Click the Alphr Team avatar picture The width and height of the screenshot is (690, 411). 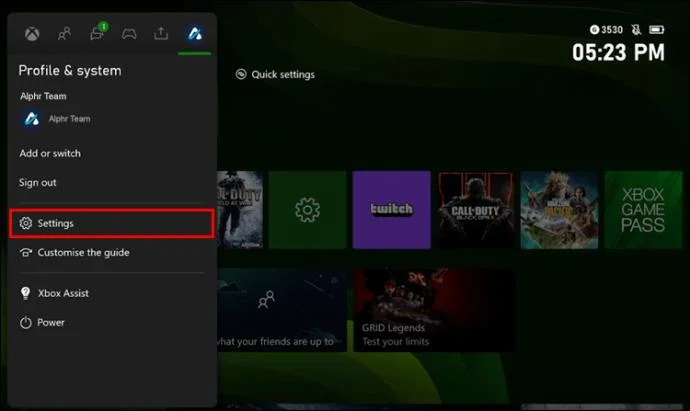[x=31, y=119]
